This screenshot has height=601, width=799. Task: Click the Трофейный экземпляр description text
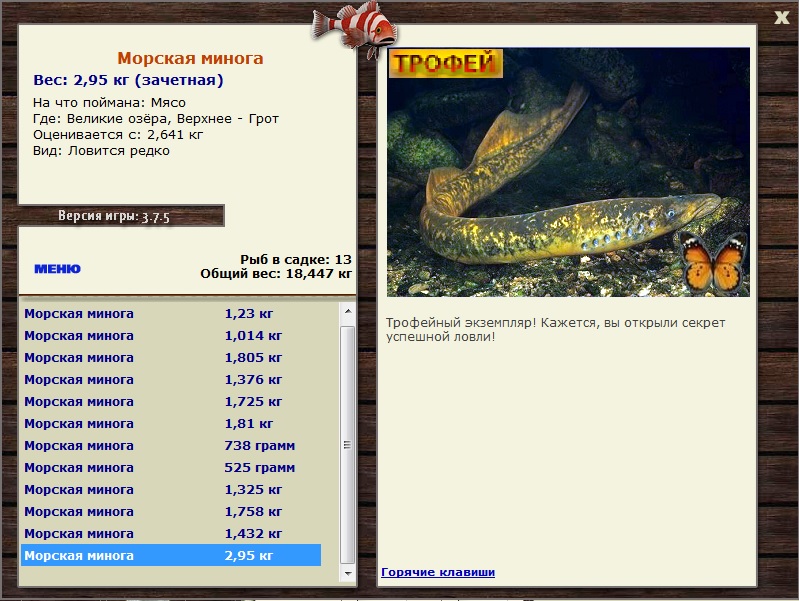[x=555, y=329]
